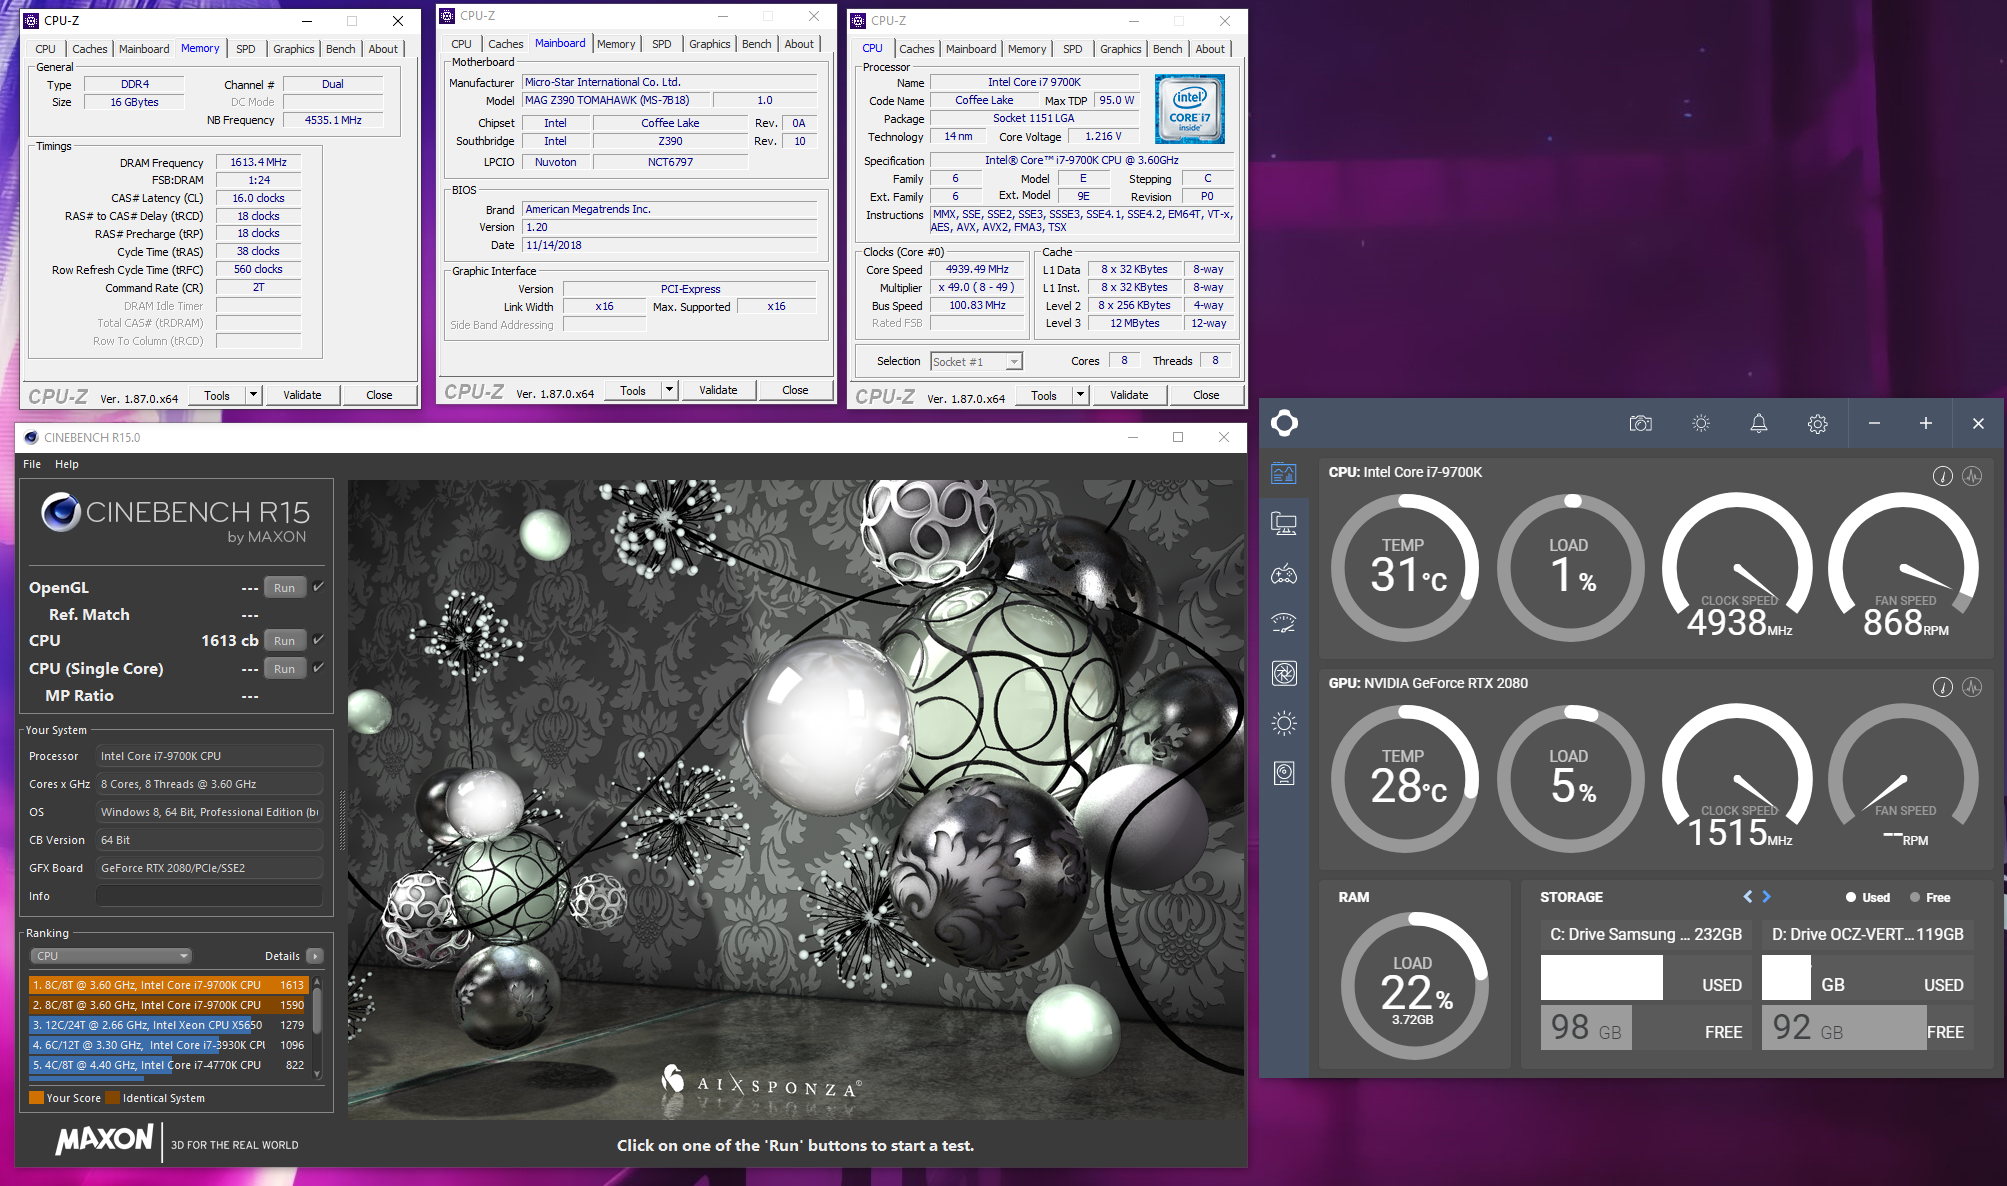Open CAM notifications bell icon
This screenshot has height=1186, width=2007.
pyautogui.click(x=1759, y=423)
